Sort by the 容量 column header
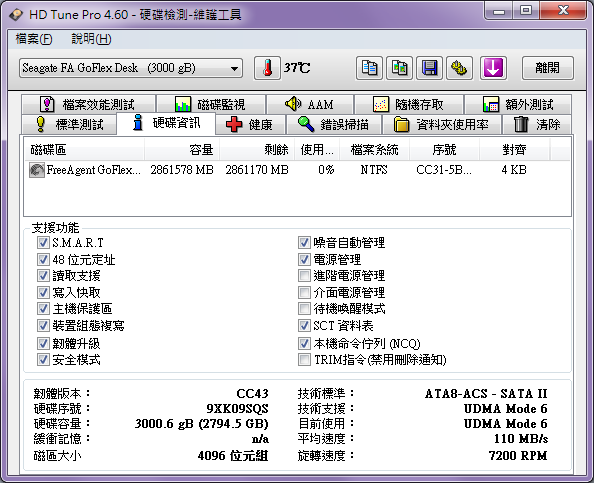This screenshot has width=594, height=483. click(x=182, y=150)
